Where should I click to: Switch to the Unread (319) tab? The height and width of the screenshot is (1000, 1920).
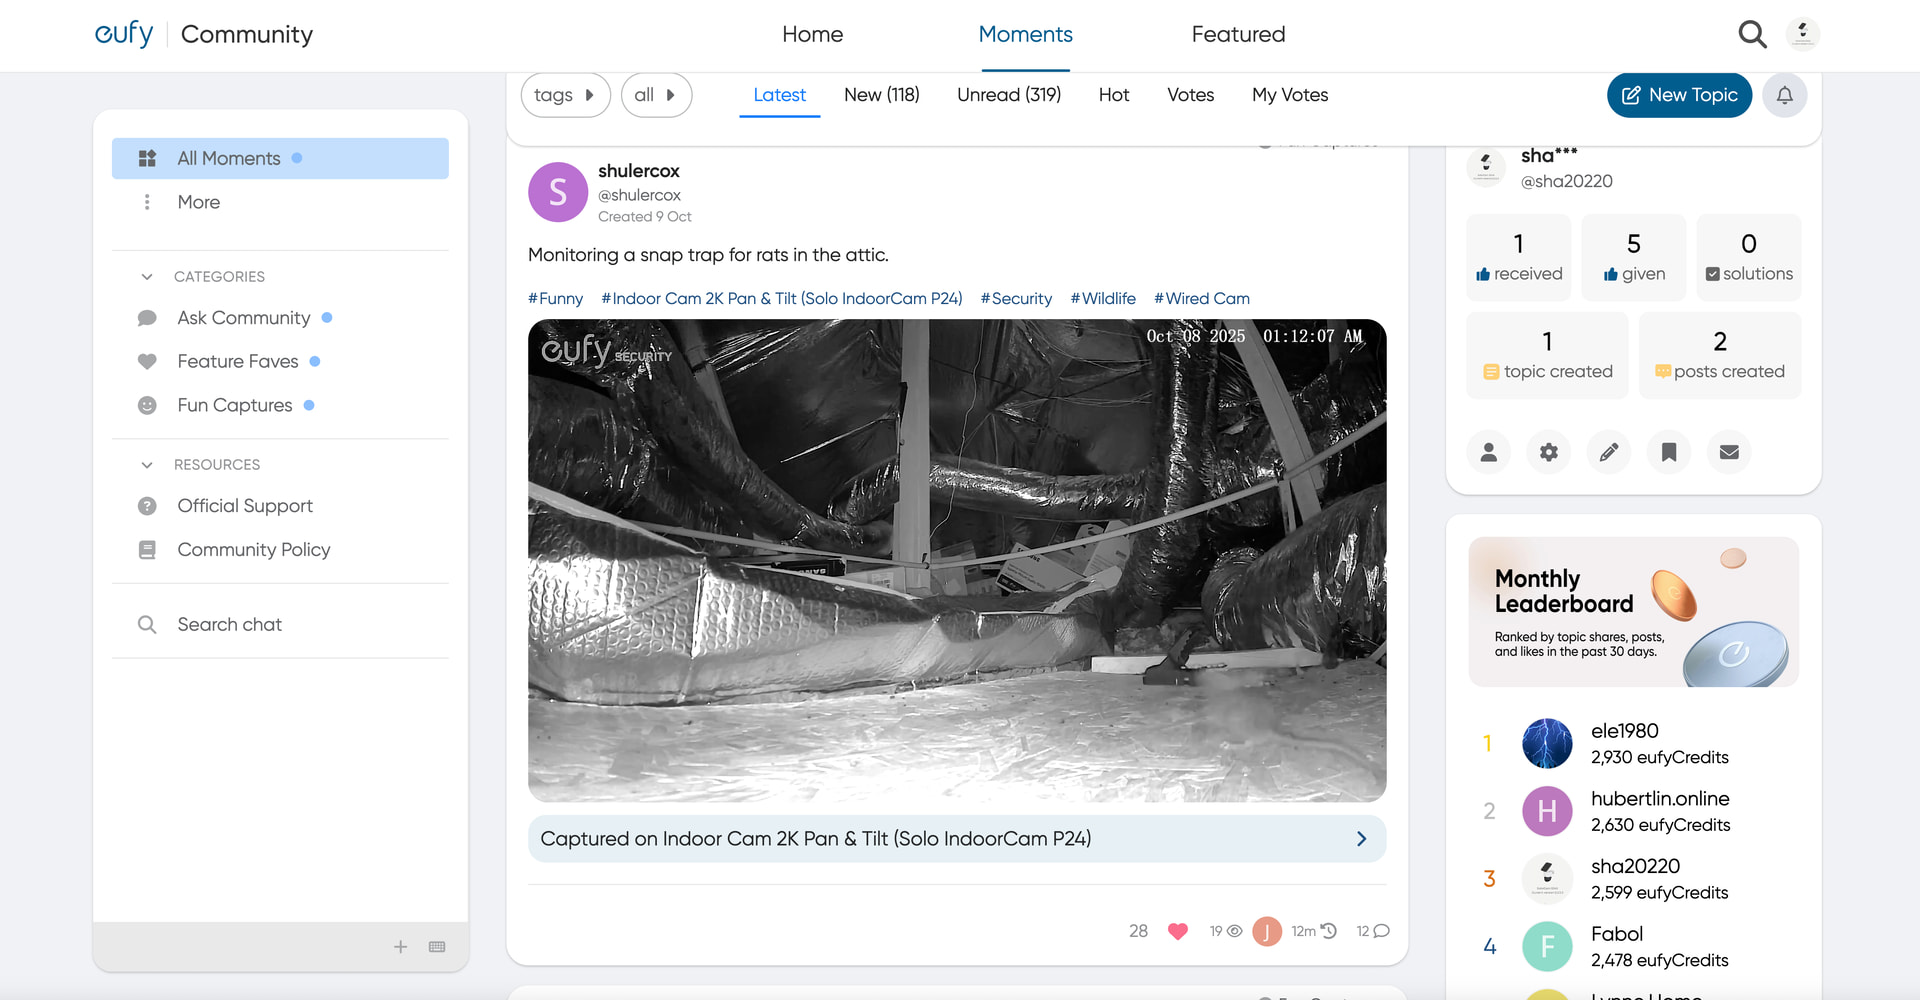click(1008, 95)
